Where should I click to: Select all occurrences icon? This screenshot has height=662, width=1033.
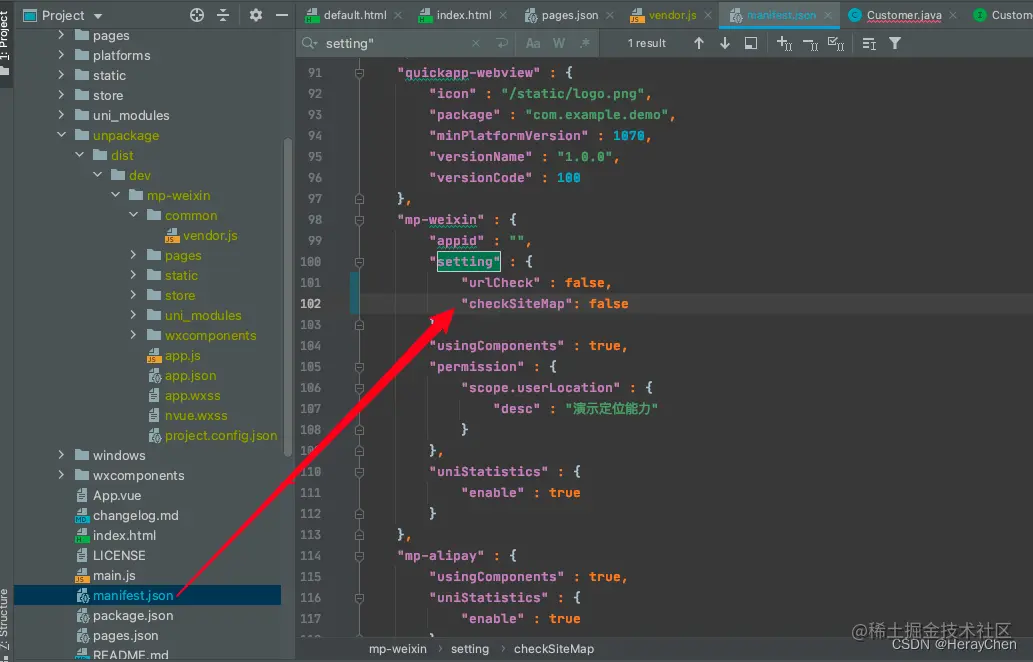point(836,43)
